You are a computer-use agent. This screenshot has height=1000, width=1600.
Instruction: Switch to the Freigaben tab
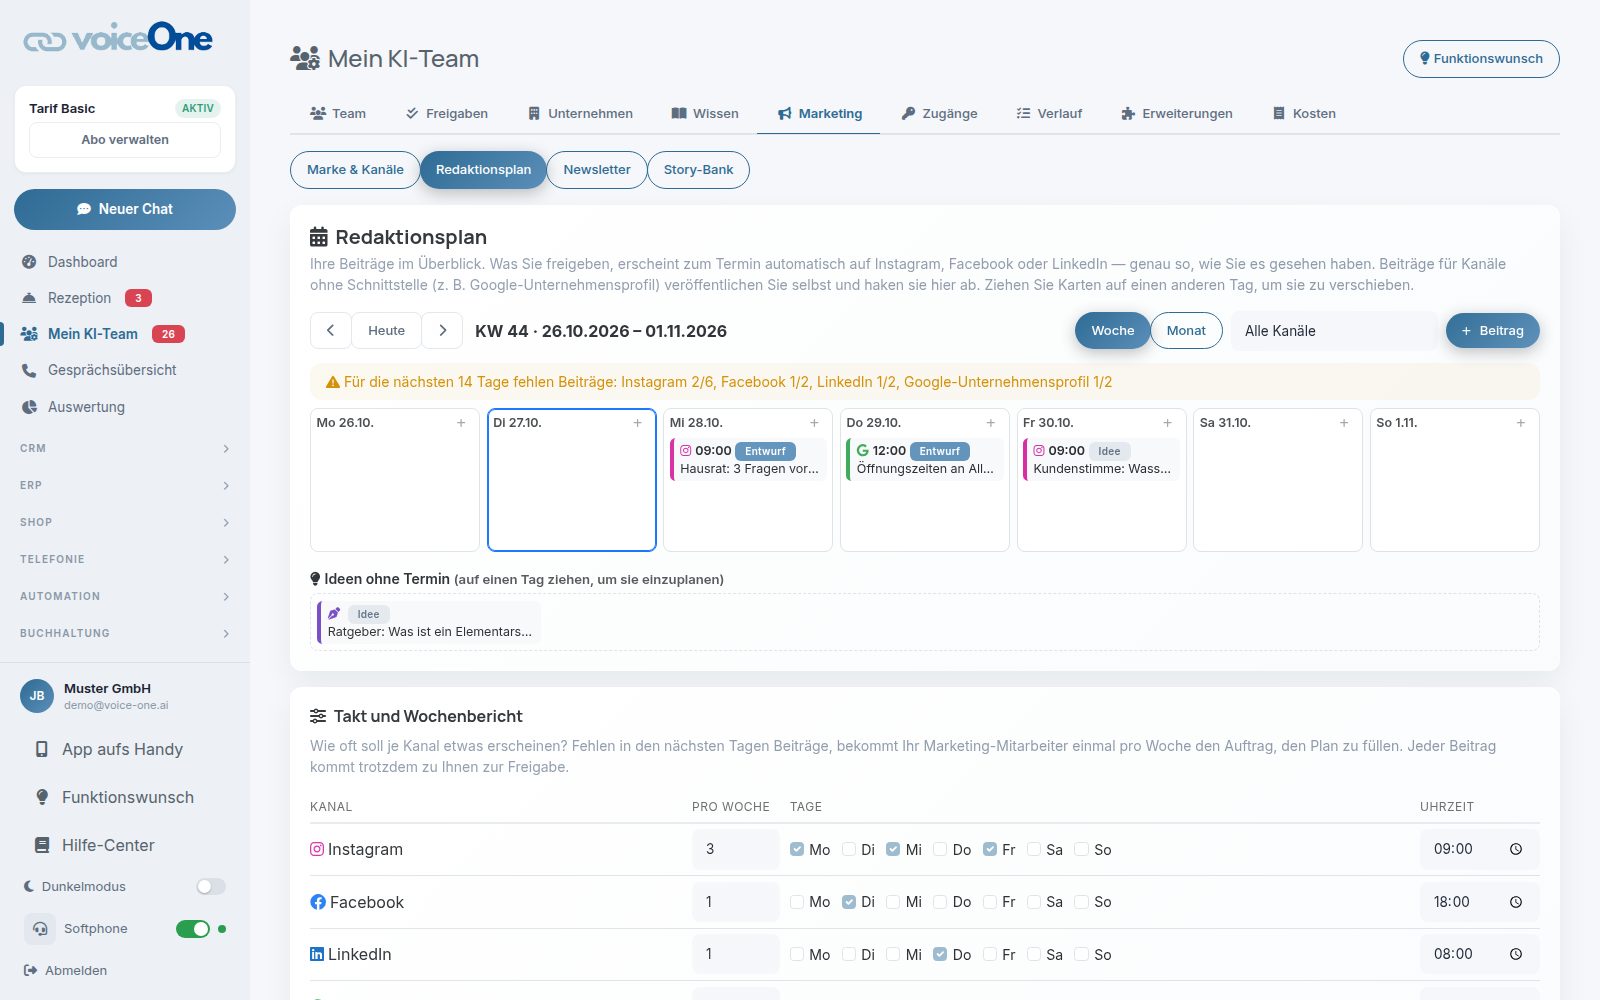pyautogui.click(x=447, y=114)
